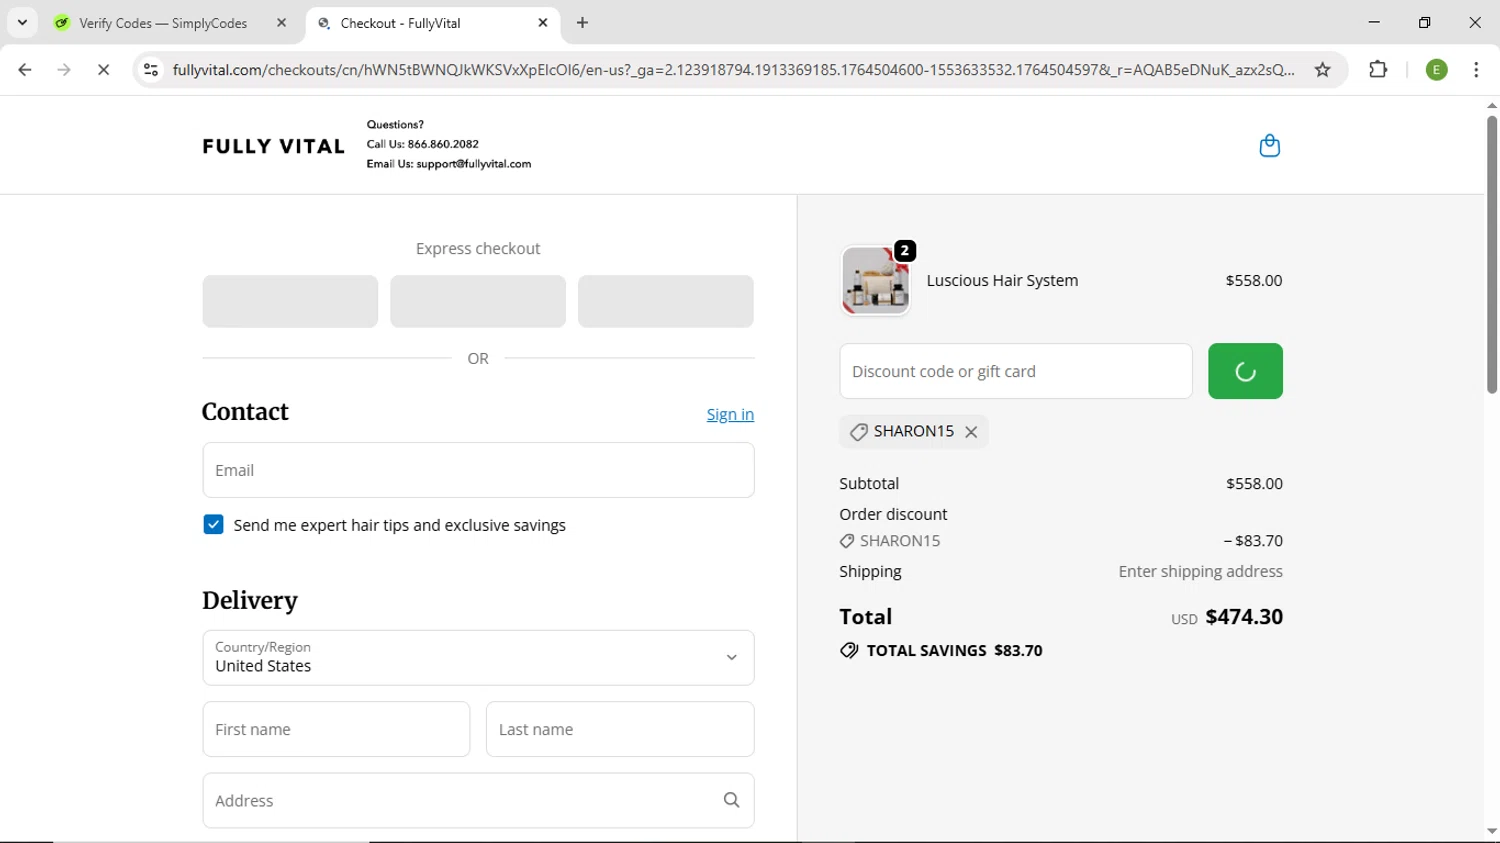Close the Checkout - FullyVital tab
The height and width of the screenshot is (843, 1500).
tap(543, 23)
